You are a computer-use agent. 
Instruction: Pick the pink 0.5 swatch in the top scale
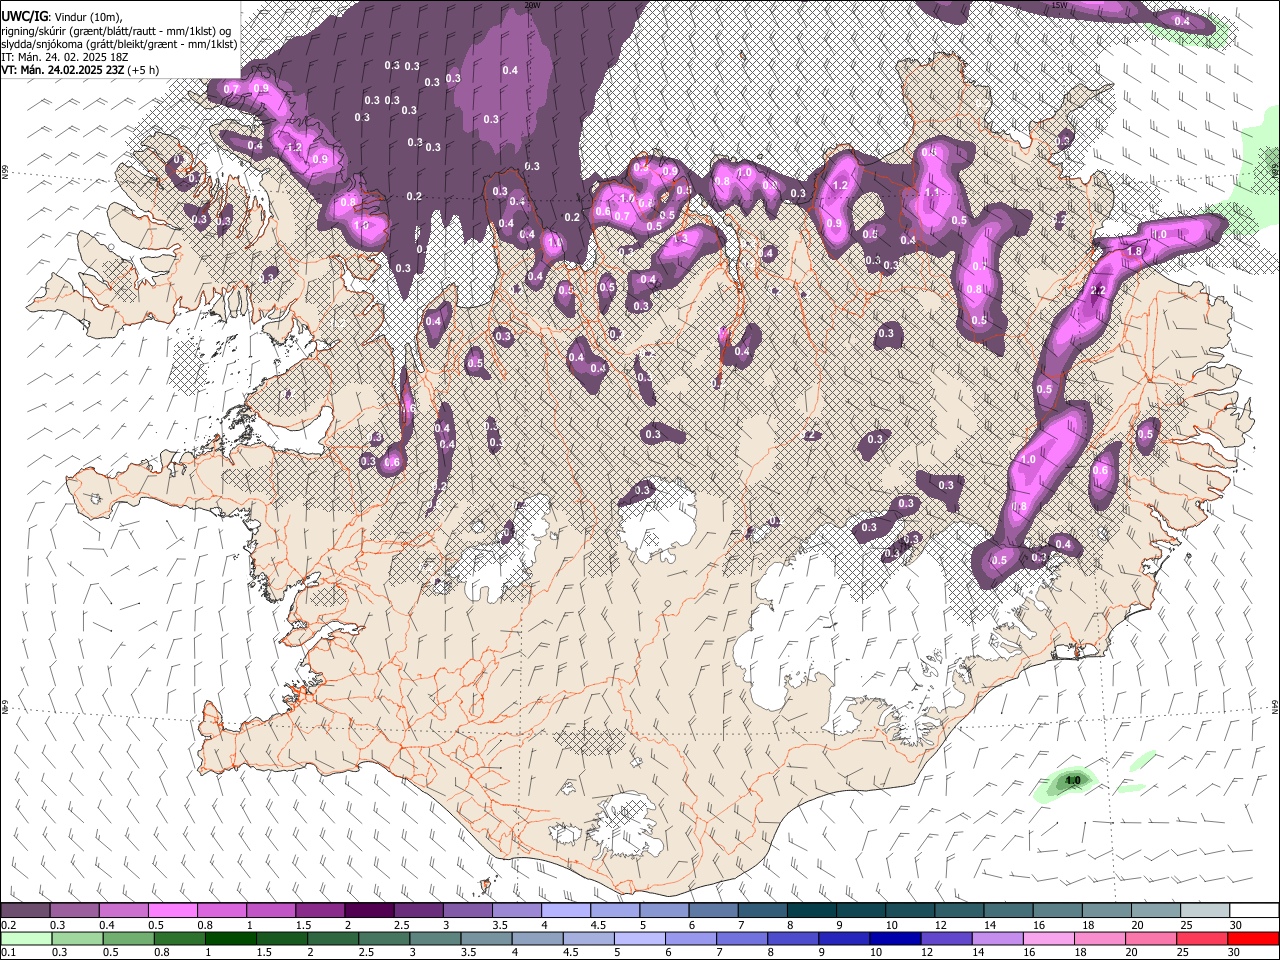point(172,910)
